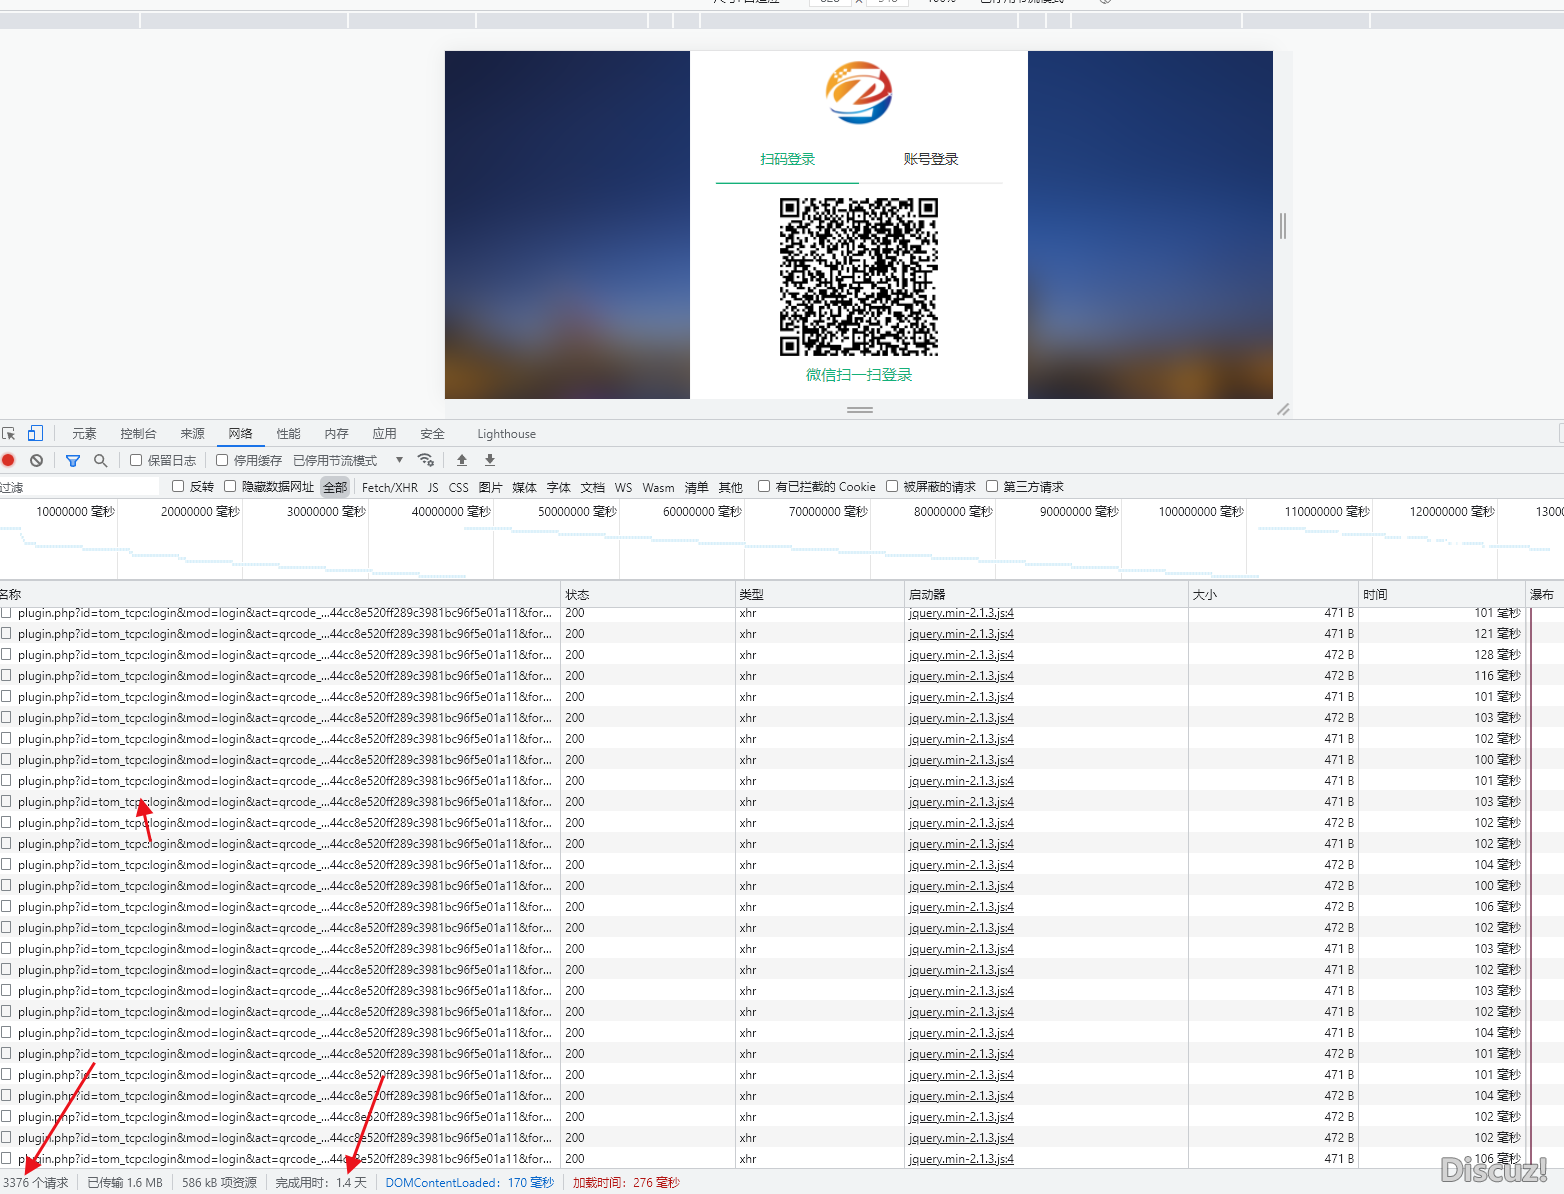Click the file icon of the 128 毫秒 request row

[x=7, y=655]
